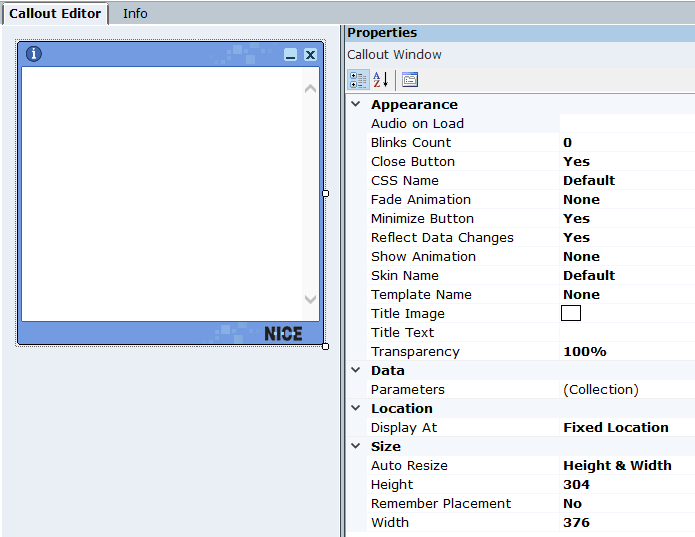Select the Minimize Button Yes value
The image size is (695, 537).
click(576, 218)
